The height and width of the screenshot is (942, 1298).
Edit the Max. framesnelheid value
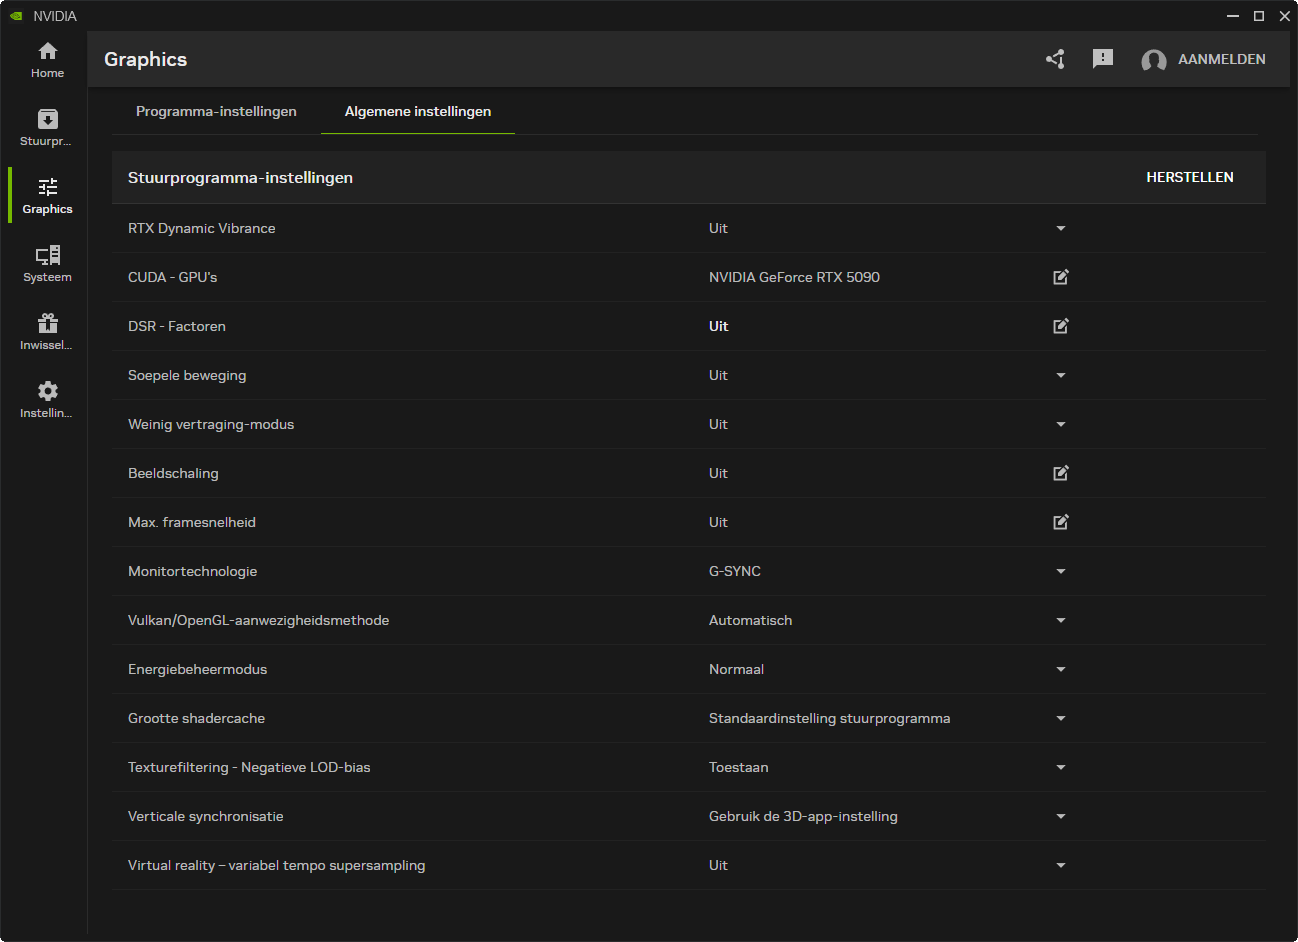tap(1061, 522)
